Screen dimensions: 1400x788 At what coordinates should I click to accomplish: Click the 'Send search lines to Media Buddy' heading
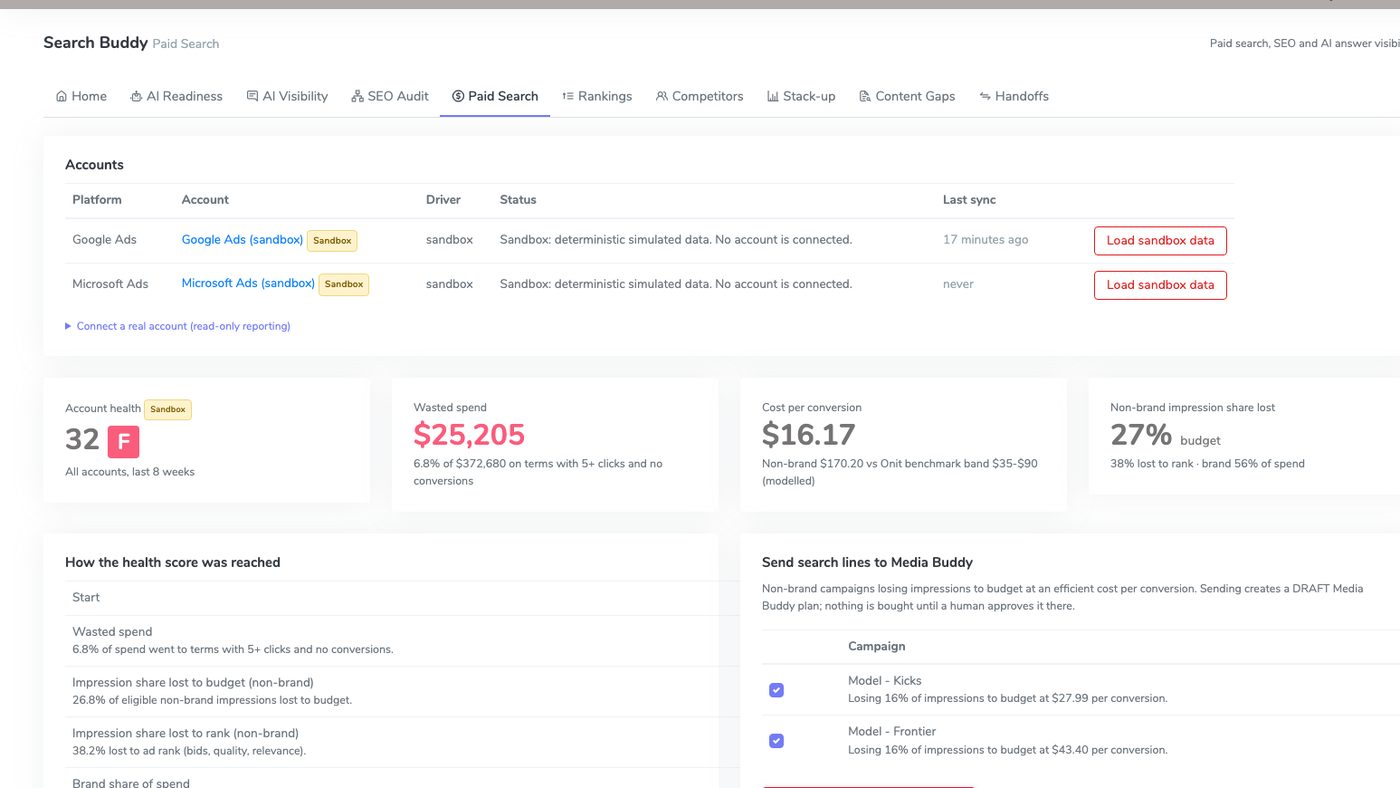(x=867, y=563)
